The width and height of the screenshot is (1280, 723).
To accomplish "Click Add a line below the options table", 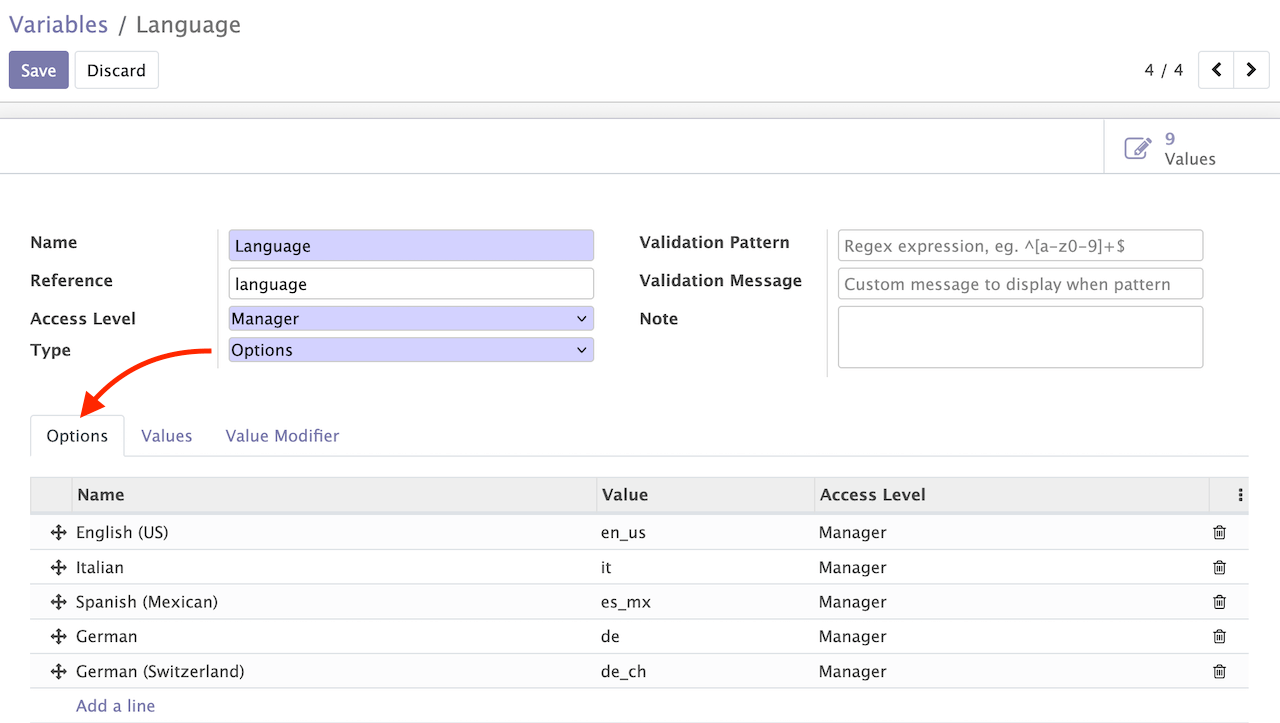I will (x=115, y=705).
